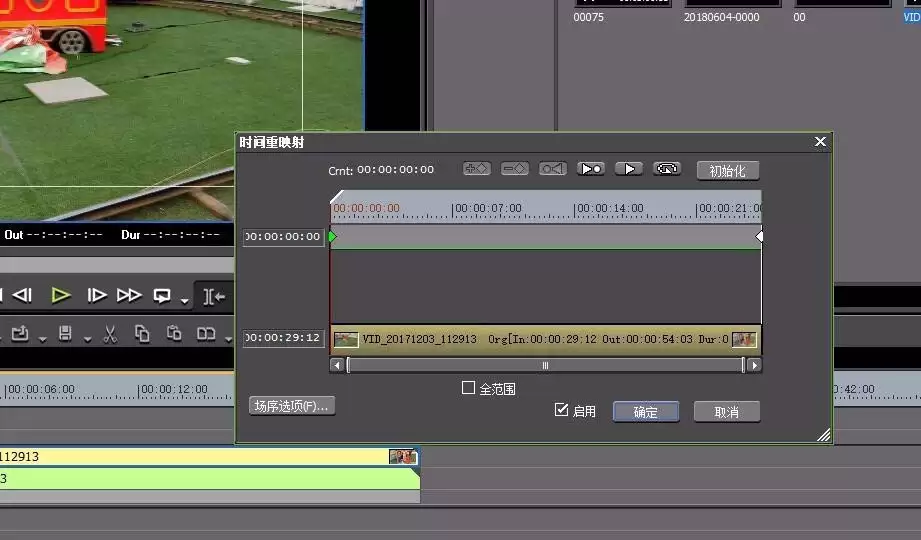Screen dimensions: 921x540
Task: Click the save floppy icon in timeline toolbar
Action: click(65, 334)
